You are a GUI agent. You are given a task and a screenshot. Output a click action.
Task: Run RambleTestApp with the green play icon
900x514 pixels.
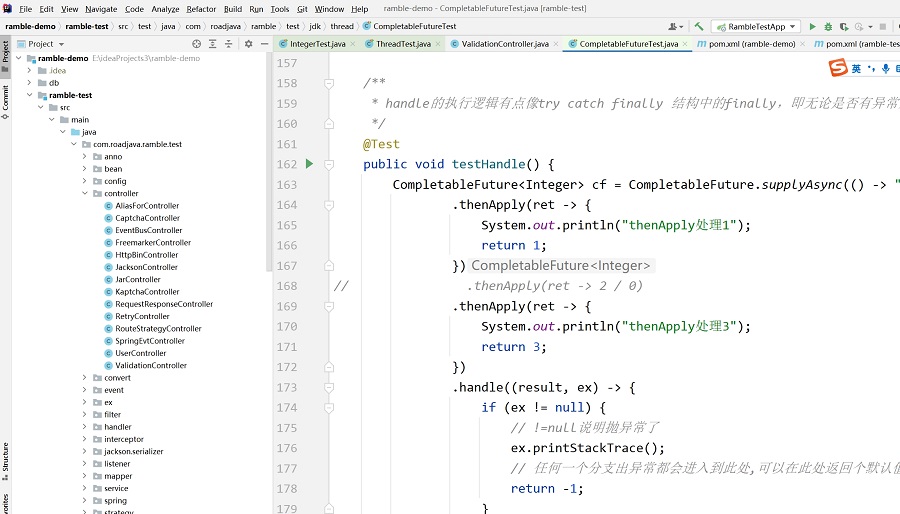pyautogui.click(x=812, y=26)
